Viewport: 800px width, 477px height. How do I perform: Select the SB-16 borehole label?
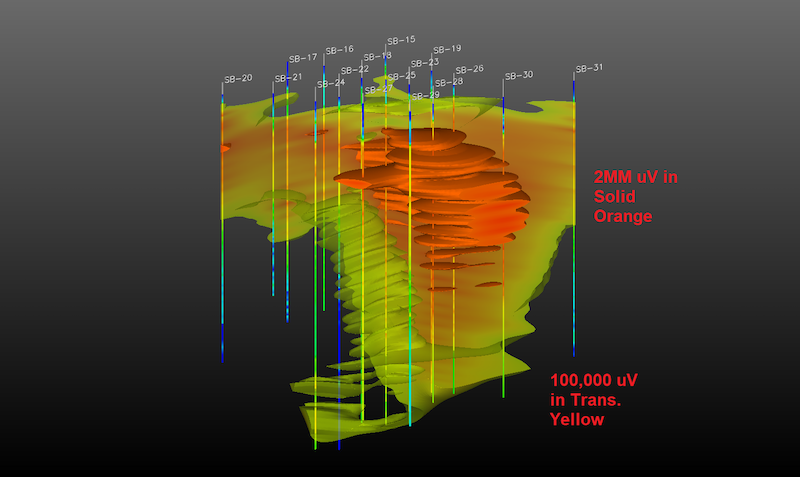[x=339, y=49]
